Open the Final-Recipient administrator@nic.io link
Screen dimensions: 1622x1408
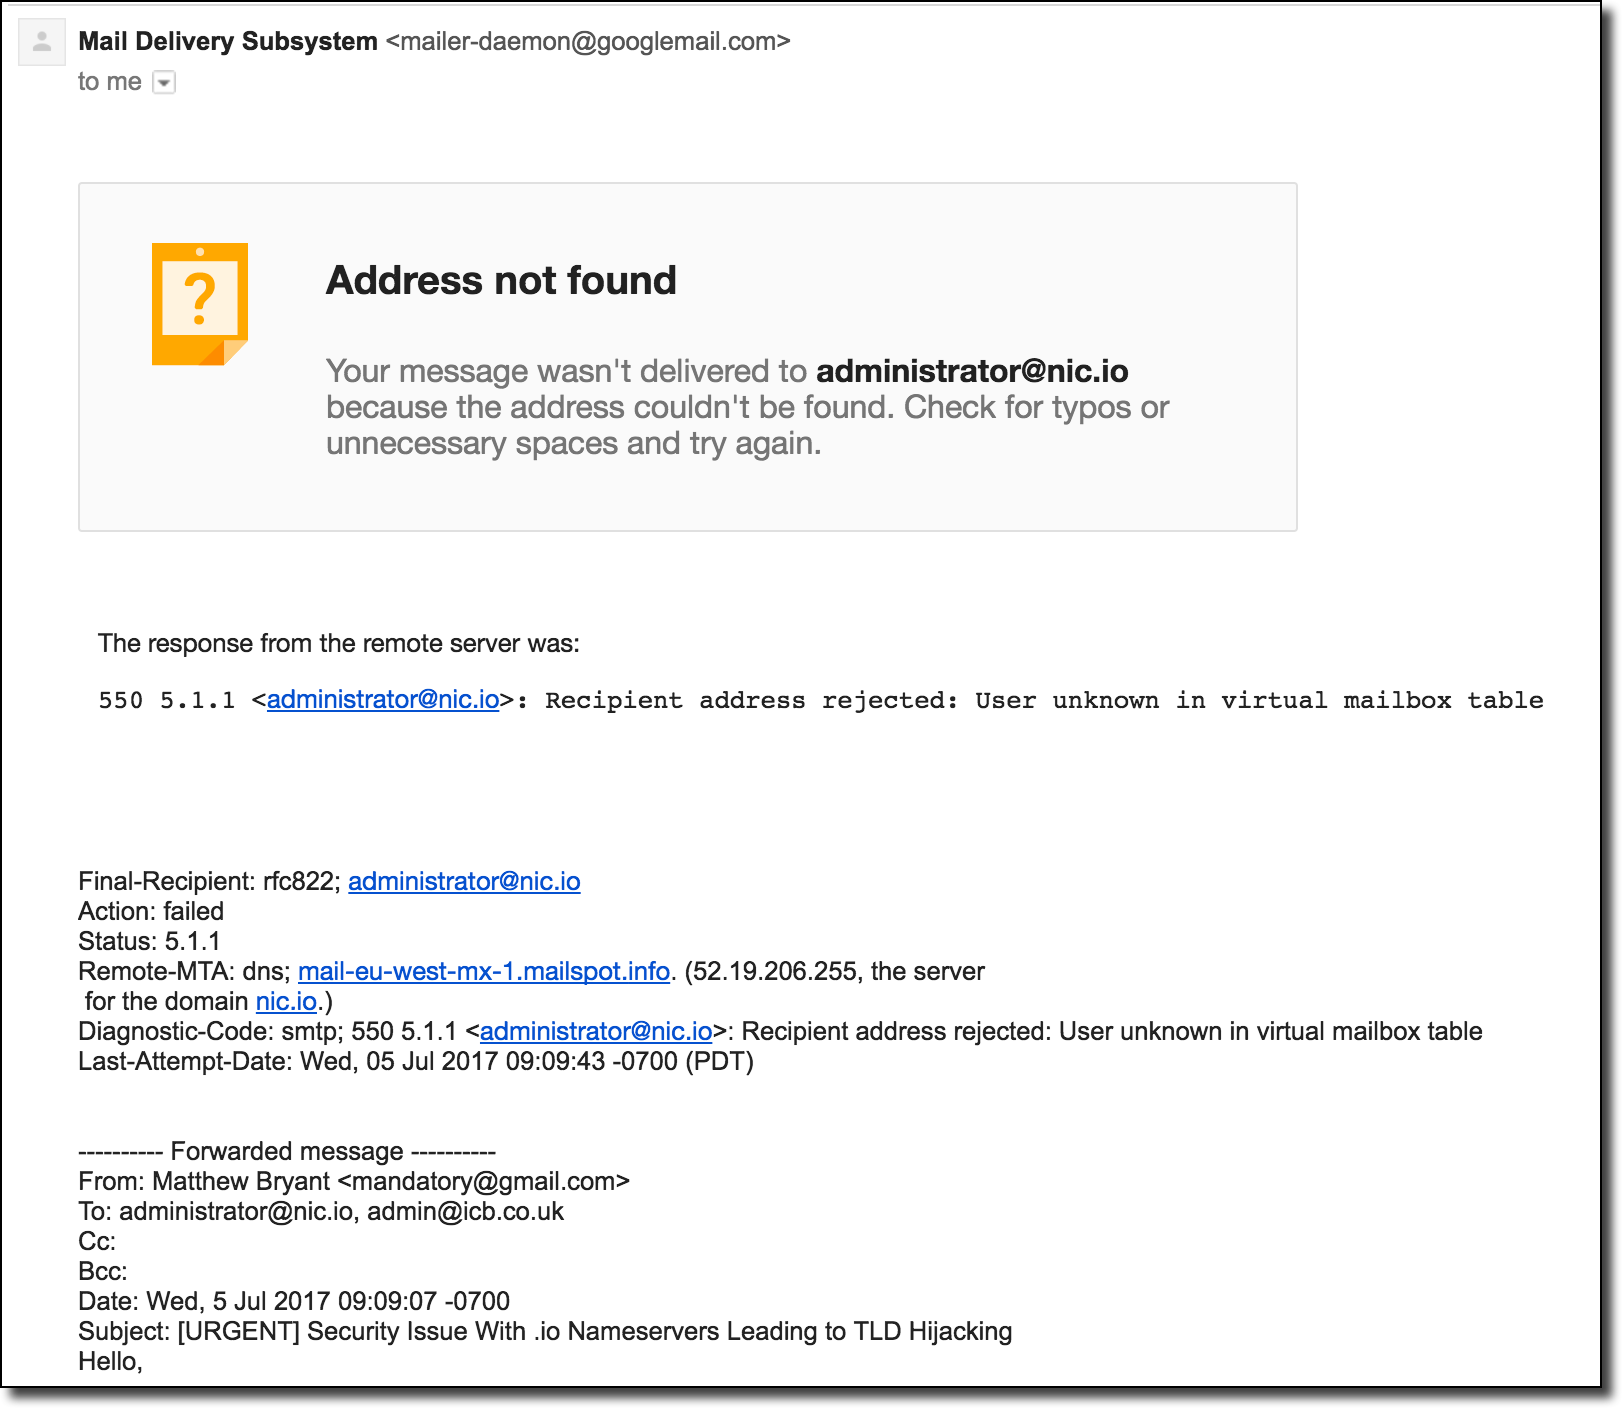pyautogui.click(x=464, y=881)
